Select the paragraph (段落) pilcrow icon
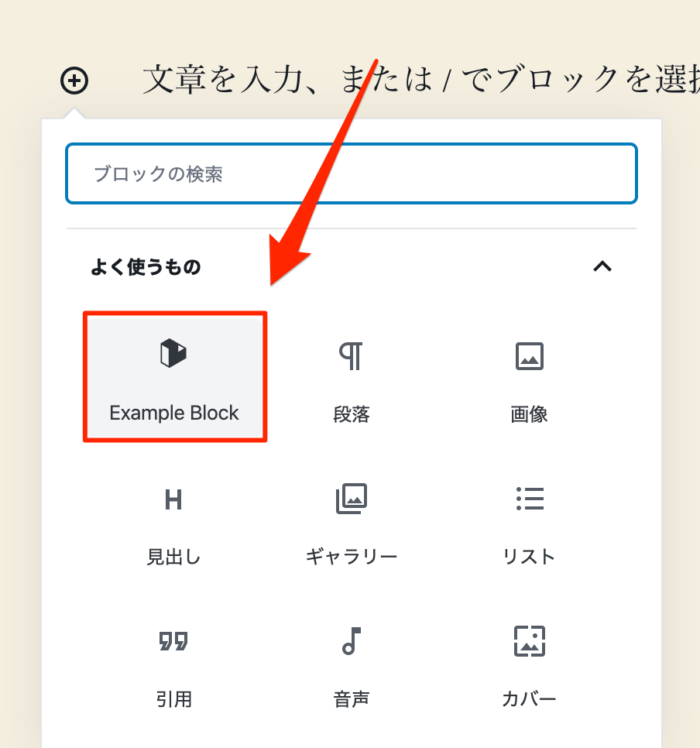 tap(351, 355)
